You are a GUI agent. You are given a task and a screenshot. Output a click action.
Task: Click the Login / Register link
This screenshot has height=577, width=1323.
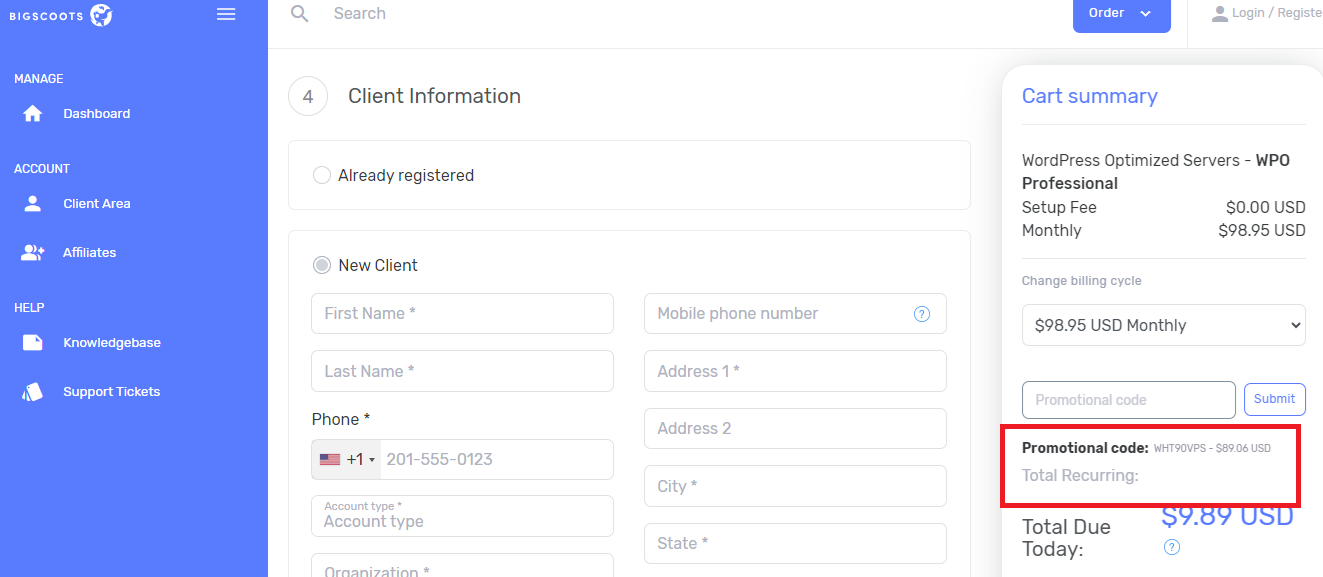[1277, 14]
